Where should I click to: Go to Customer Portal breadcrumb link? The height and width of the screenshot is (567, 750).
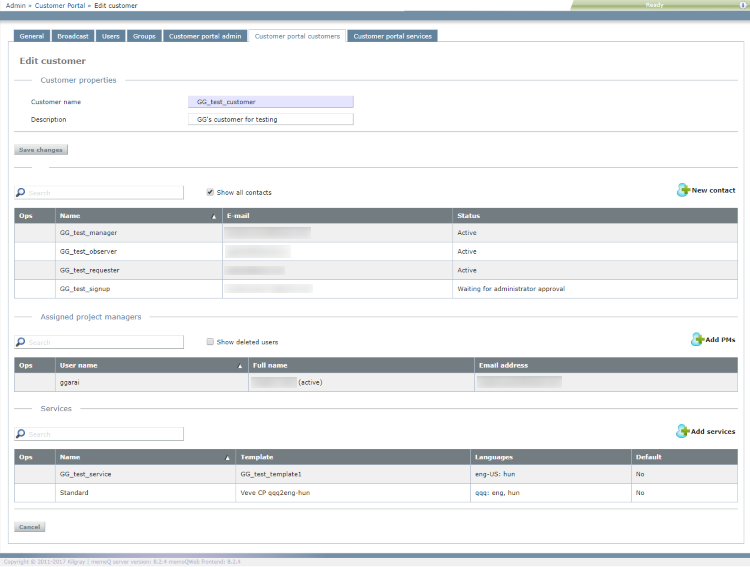(x=60, y=6)
